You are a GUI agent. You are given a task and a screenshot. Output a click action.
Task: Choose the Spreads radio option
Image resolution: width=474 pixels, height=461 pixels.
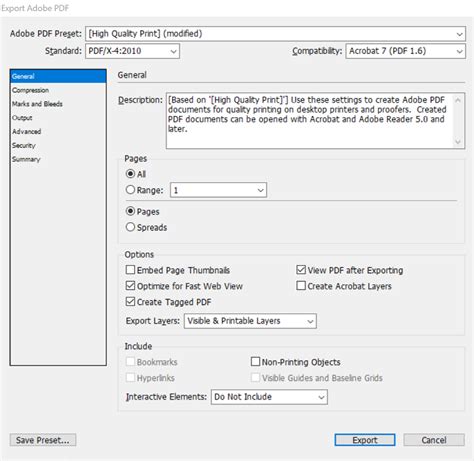pos(130,227)
